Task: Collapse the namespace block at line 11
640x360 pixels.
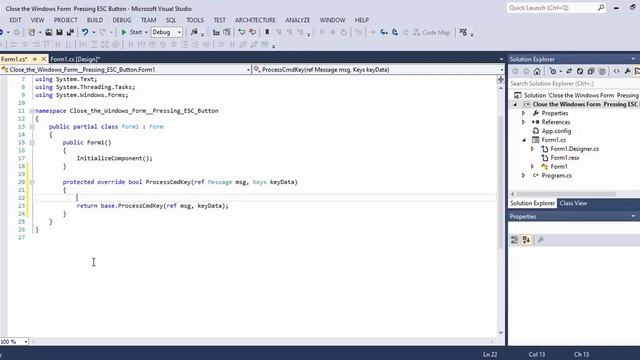Action: (x=32, y=111)
